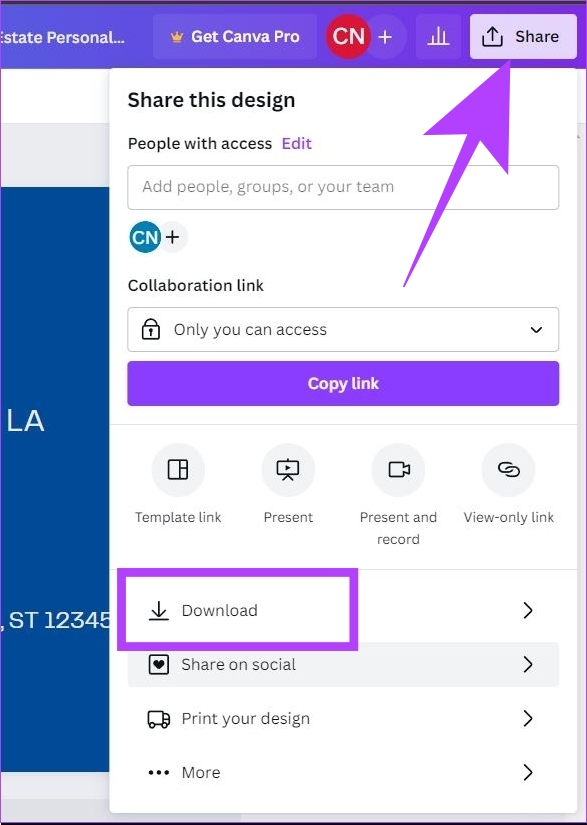Image resolution: width=587 pixels, height=825 pixels.
Task: Click the Copy link button
Action: pos(343,384)
